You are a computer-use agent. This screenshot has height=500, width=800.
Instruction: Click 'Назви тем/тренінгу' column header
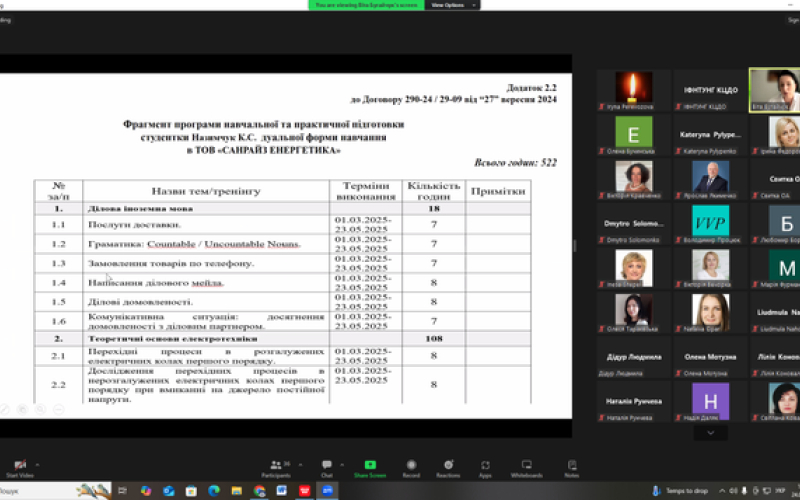pyautogui.click(x=206, y=191)
